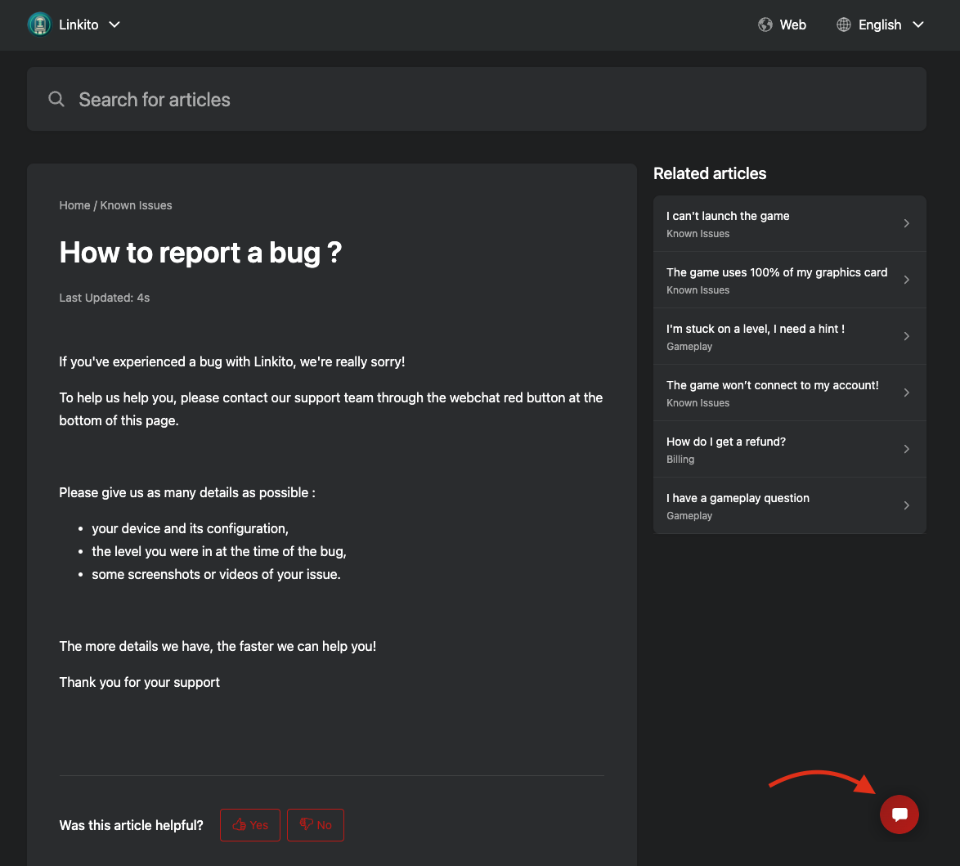This screenshot has width=960, height=866.
Task: Focus the Search for articles field
Action: 476,99
